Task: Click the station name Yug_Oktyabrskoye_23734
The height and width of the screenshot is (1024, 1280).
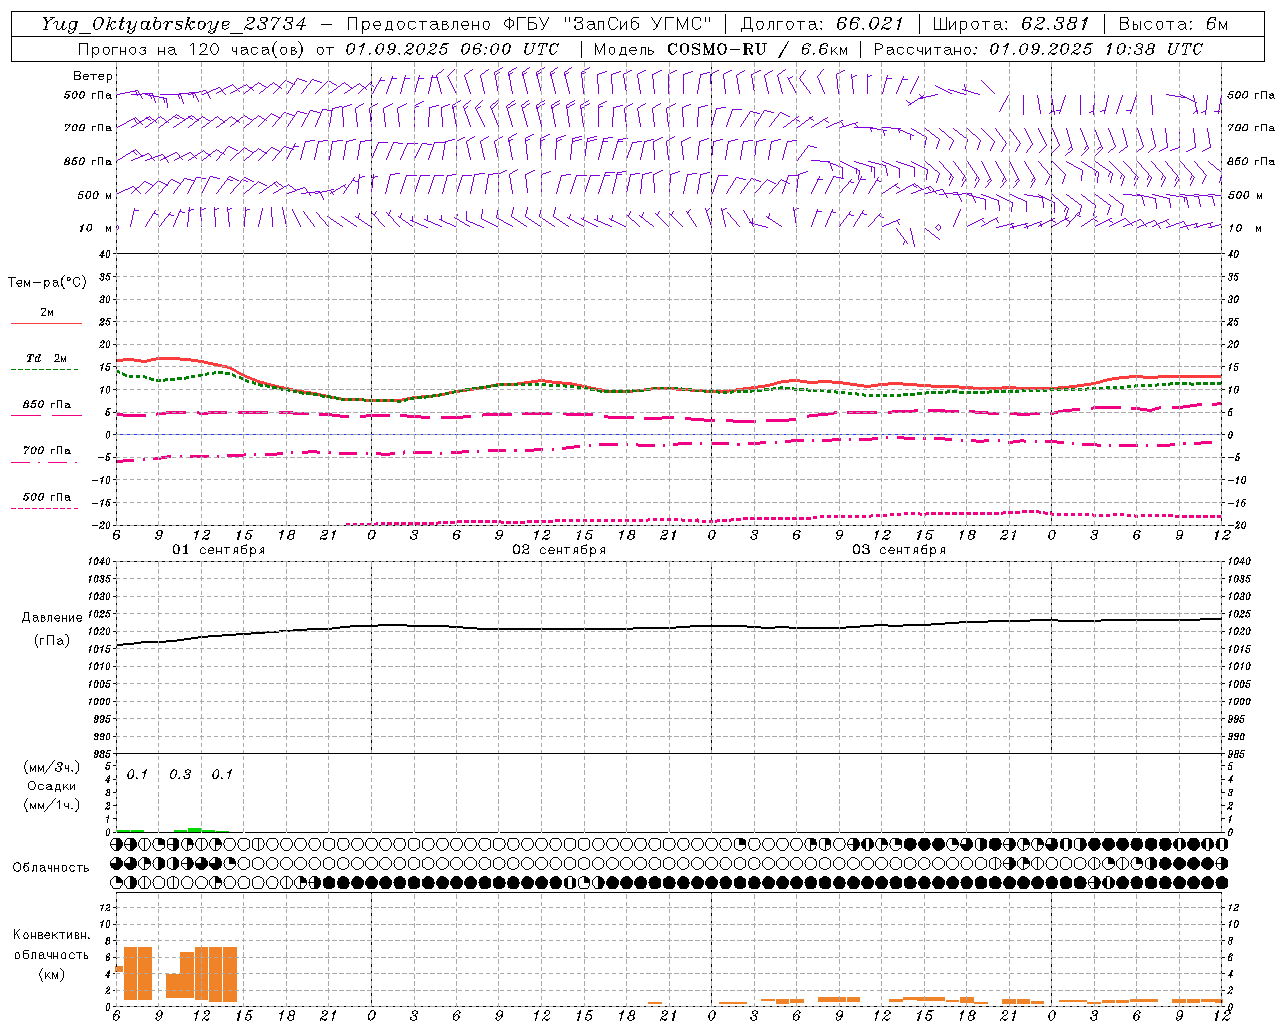Action: coord(174,24)
